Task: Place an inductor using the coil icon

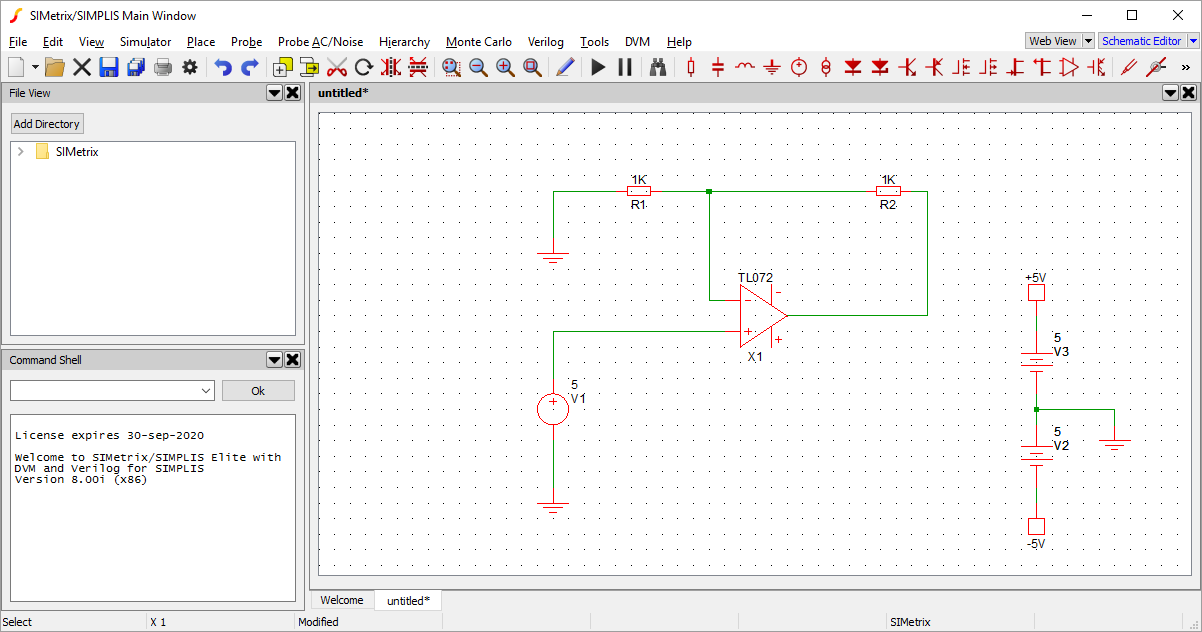Action: [x=745, y=67]
